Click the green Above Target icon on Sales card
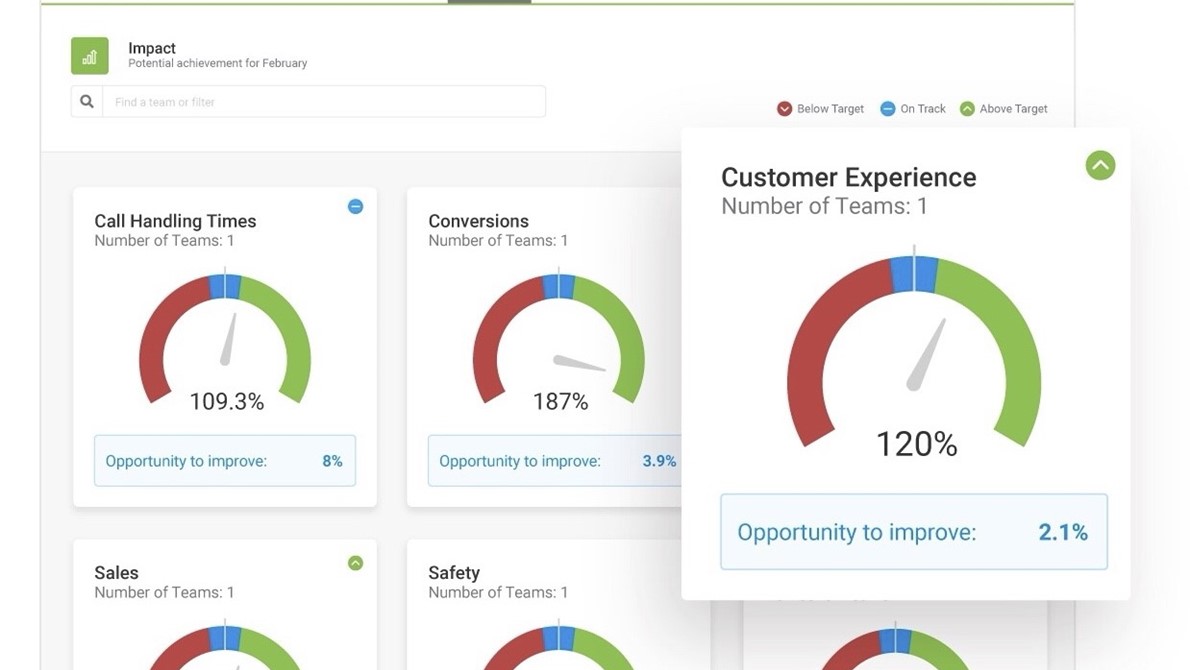The image size is (1190, 670). pos(355,563)
